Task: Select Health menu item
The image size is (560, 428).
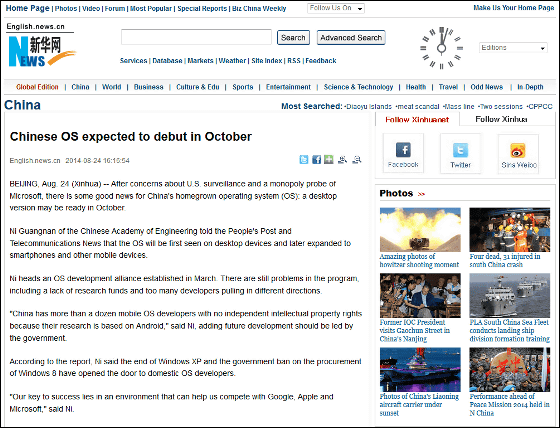Action: [416, 87]
